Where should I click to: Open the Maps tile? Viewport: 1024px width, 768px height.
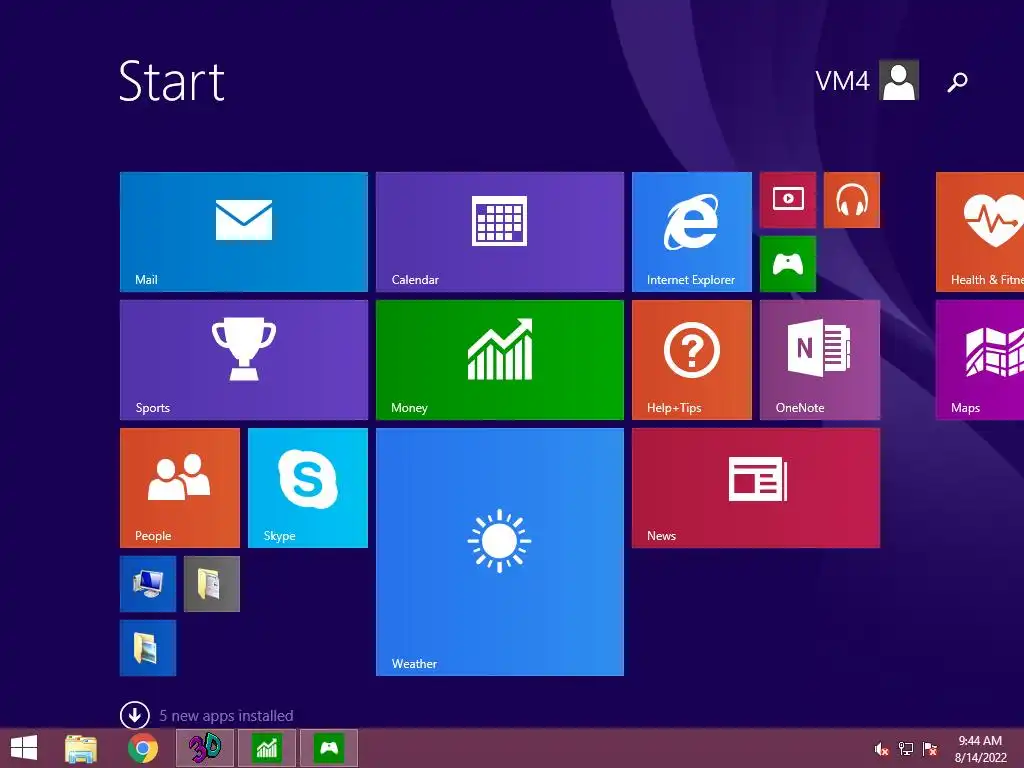[980, 360]
